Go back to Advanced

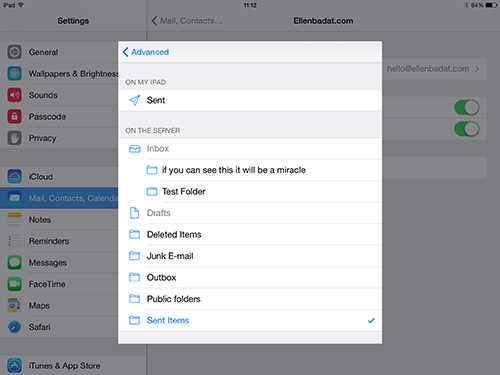tap(146, 52)
